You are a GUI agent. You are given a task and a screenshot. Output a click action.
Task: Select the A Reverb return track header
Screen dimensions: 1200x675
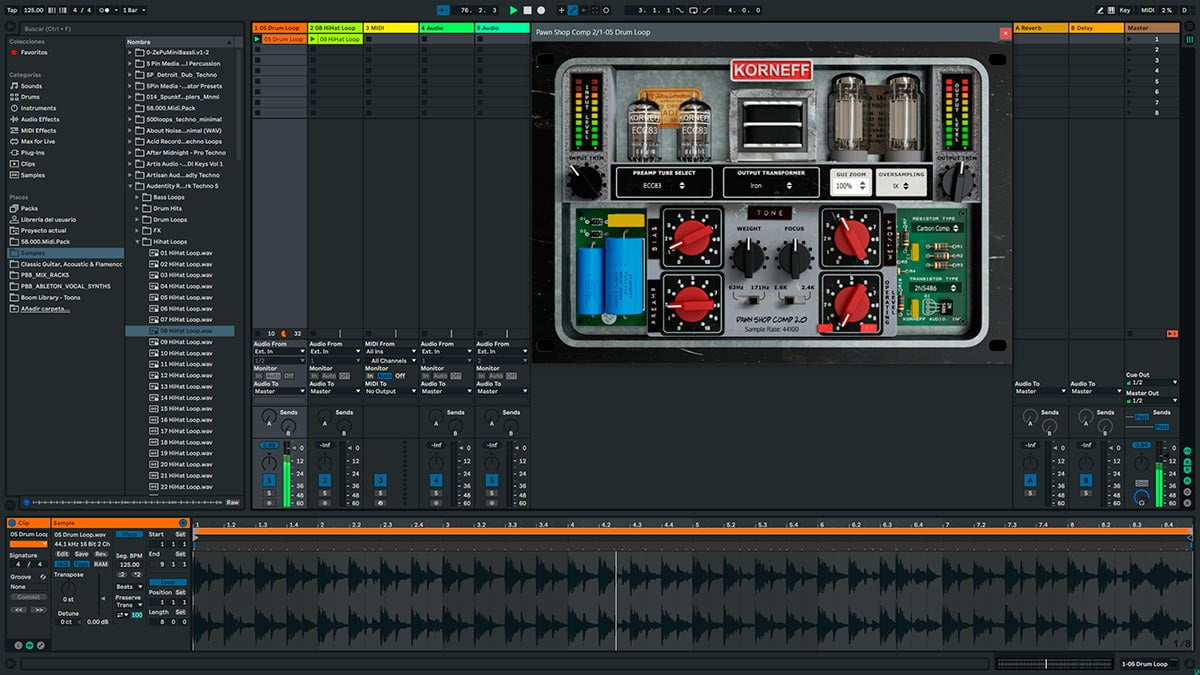pyautogui.click(x=1040, y=28)
